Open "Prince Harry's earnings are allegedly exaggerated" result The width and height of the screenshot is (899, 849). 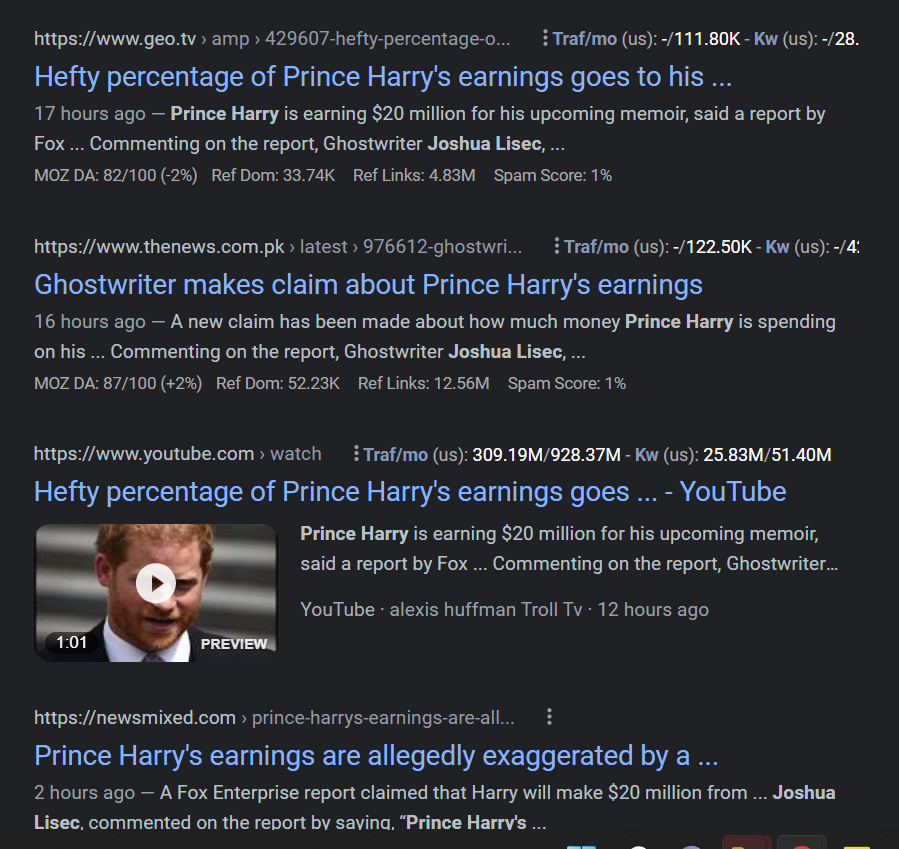click(376, 755)
